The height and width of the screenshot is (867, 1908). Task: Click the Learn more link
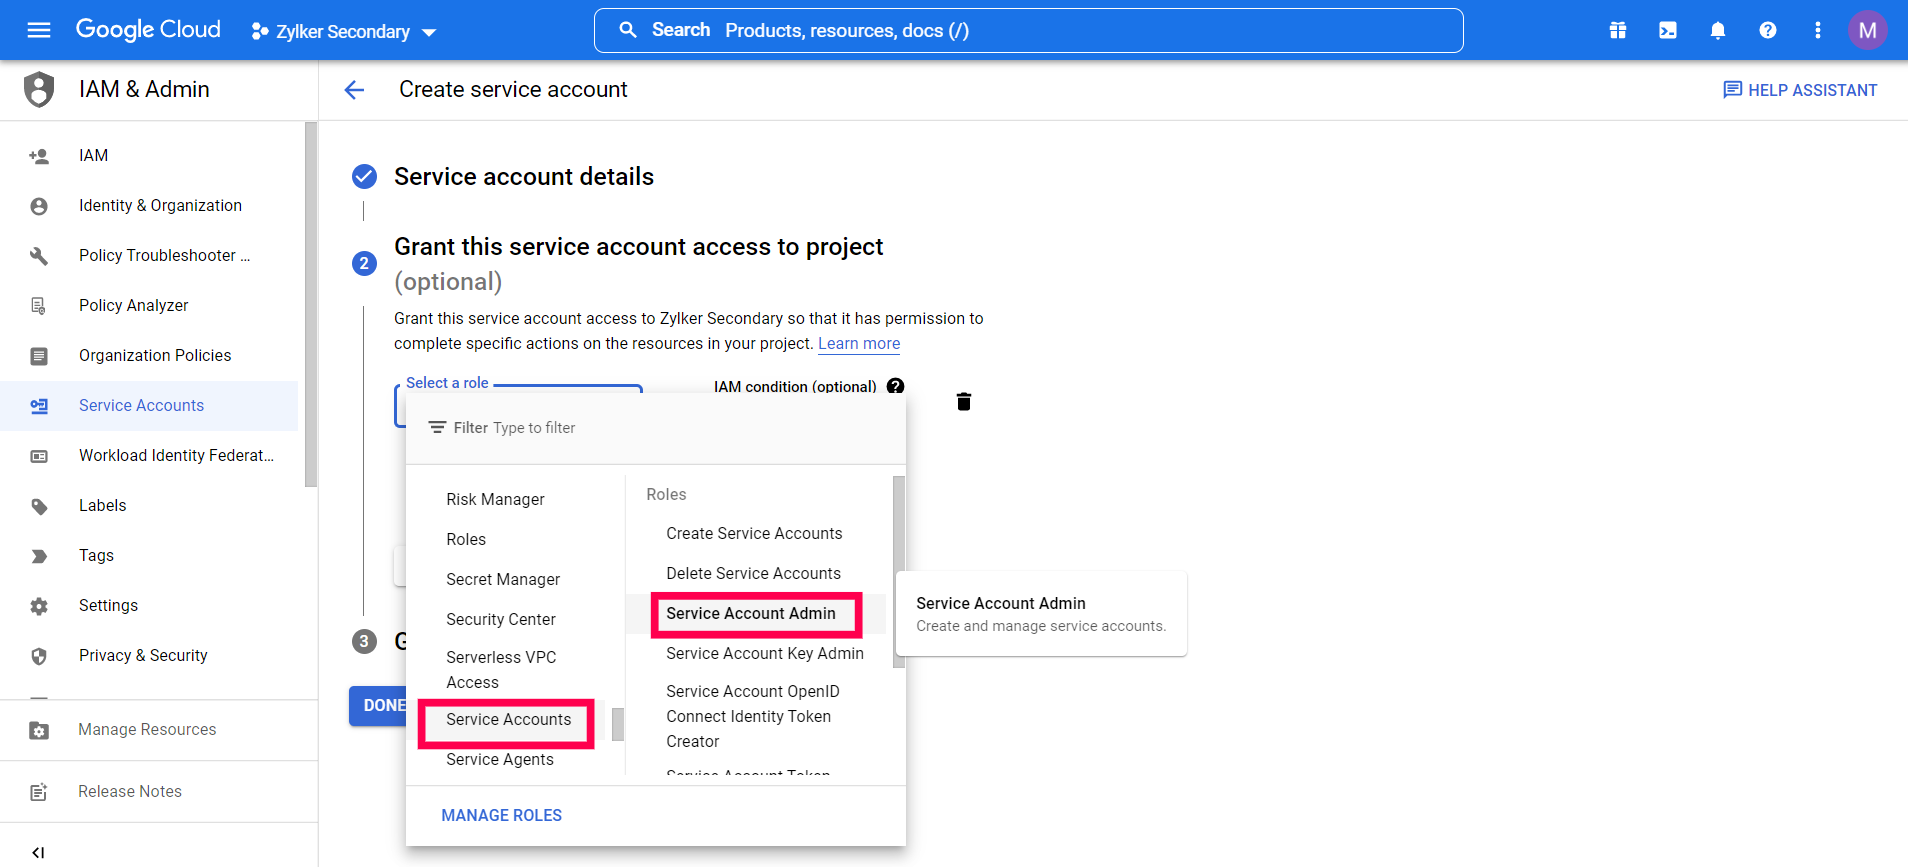pyautogui.click(x=859, y=344)
